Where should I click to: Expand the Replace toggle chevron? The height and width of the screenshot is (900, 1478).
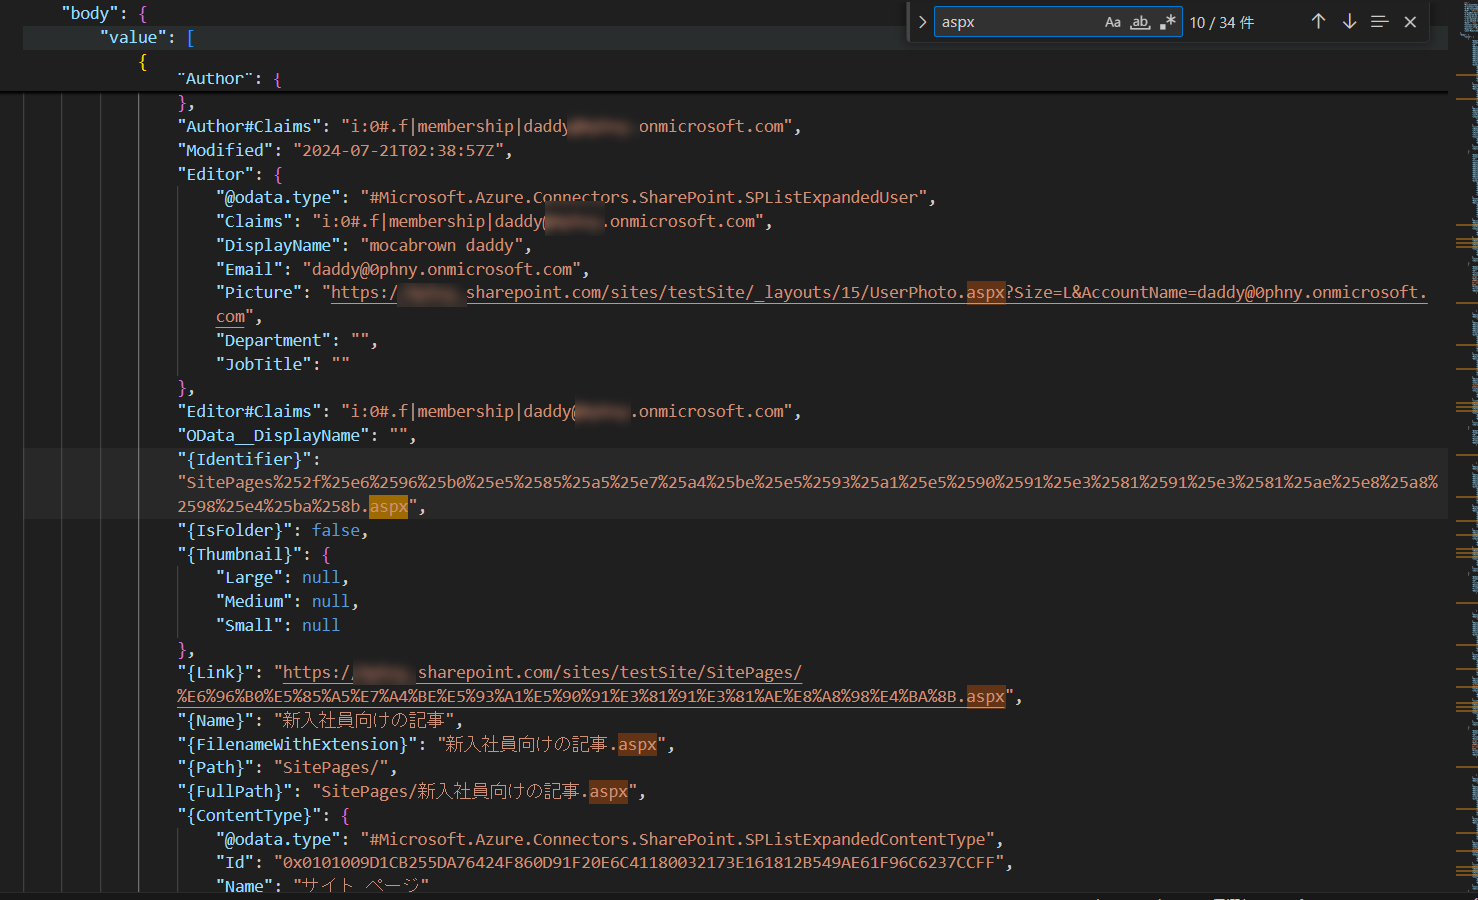click(922, 22)
